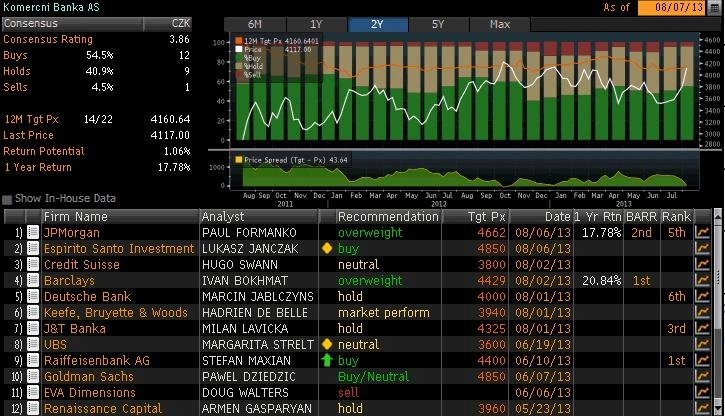The width and height of the screenshot is (725, 416).
Task: Click target price 4429 cell
Action: [492, 281]
